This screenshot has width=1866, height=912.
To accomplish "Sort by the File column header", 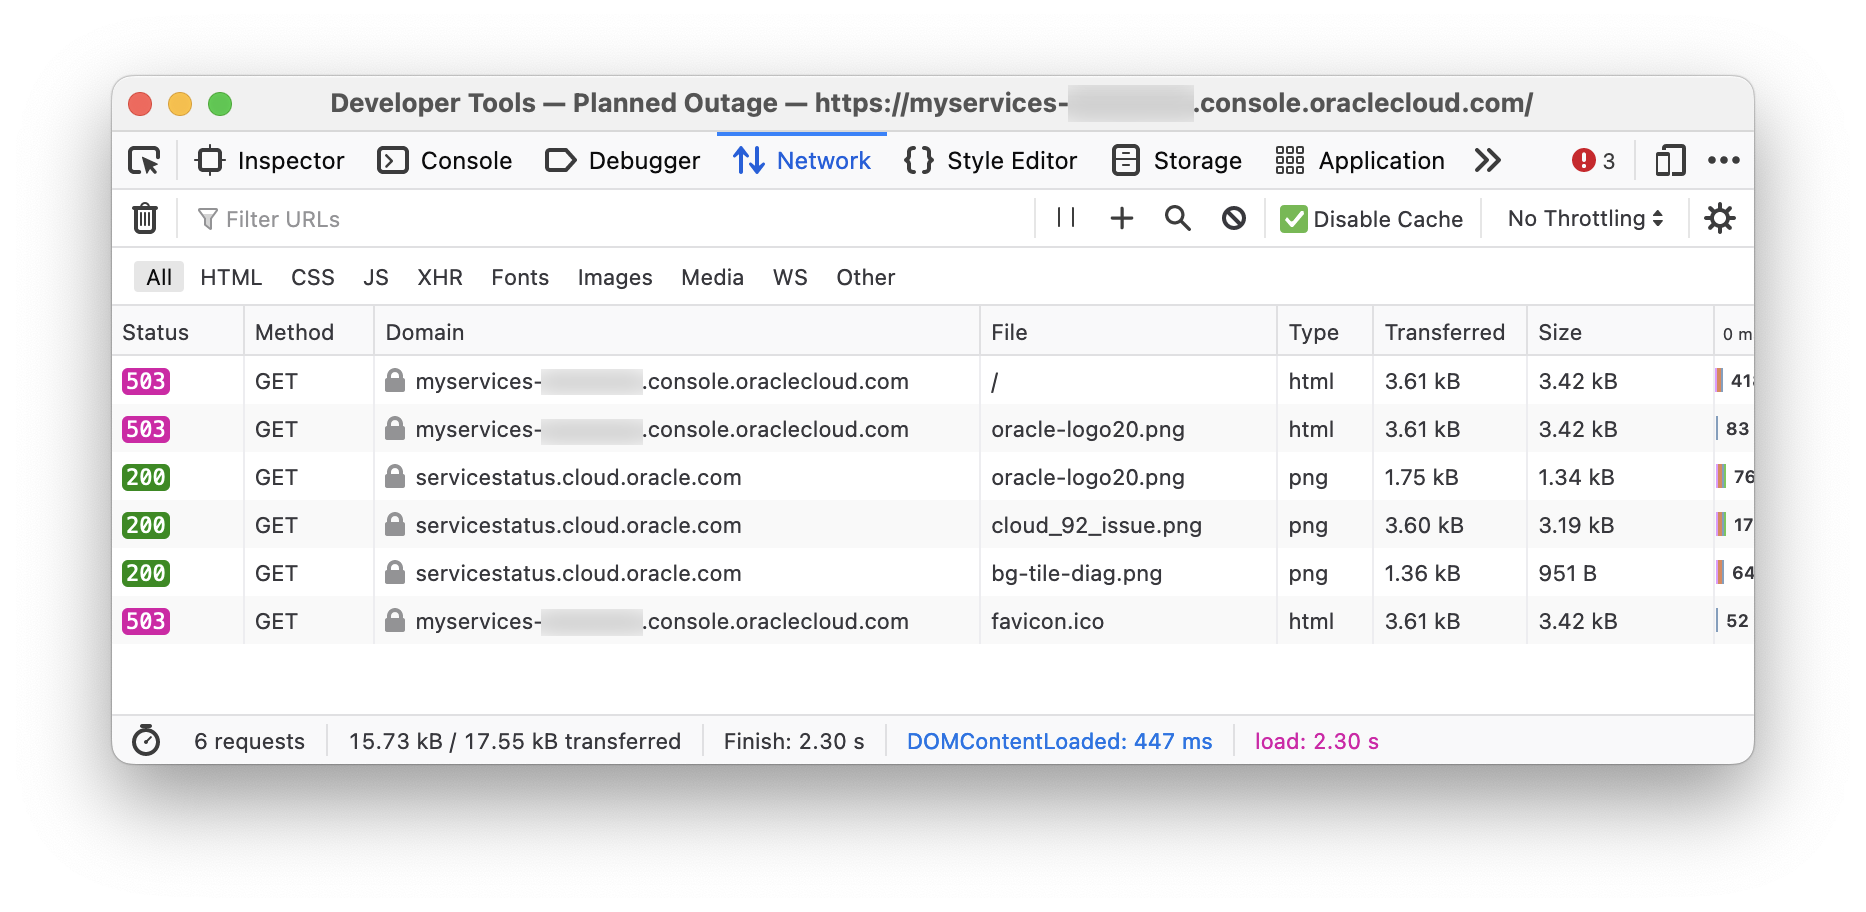I will click(1129, 332).
